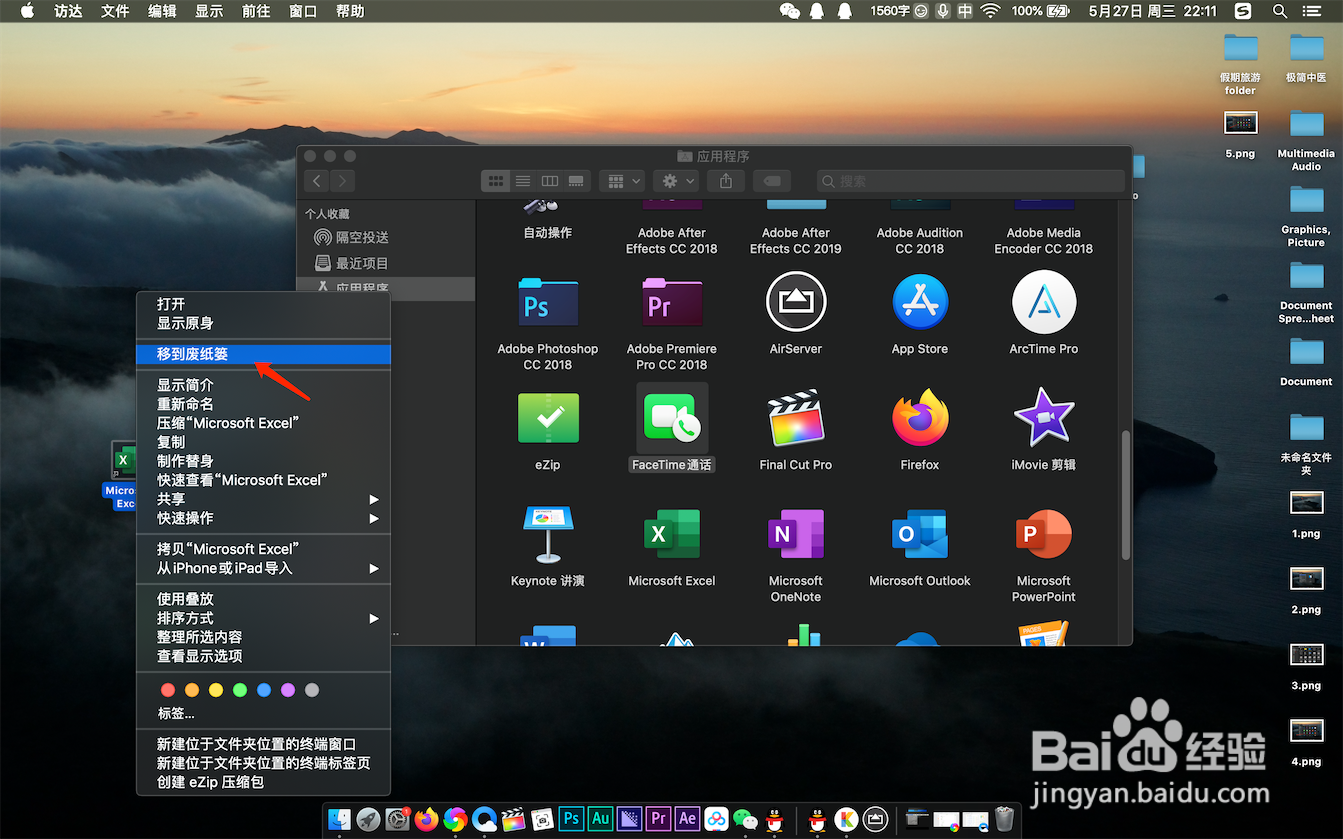Select the Firefox app in Finder window
1343x839 pixels.
[x=920, y=418]
